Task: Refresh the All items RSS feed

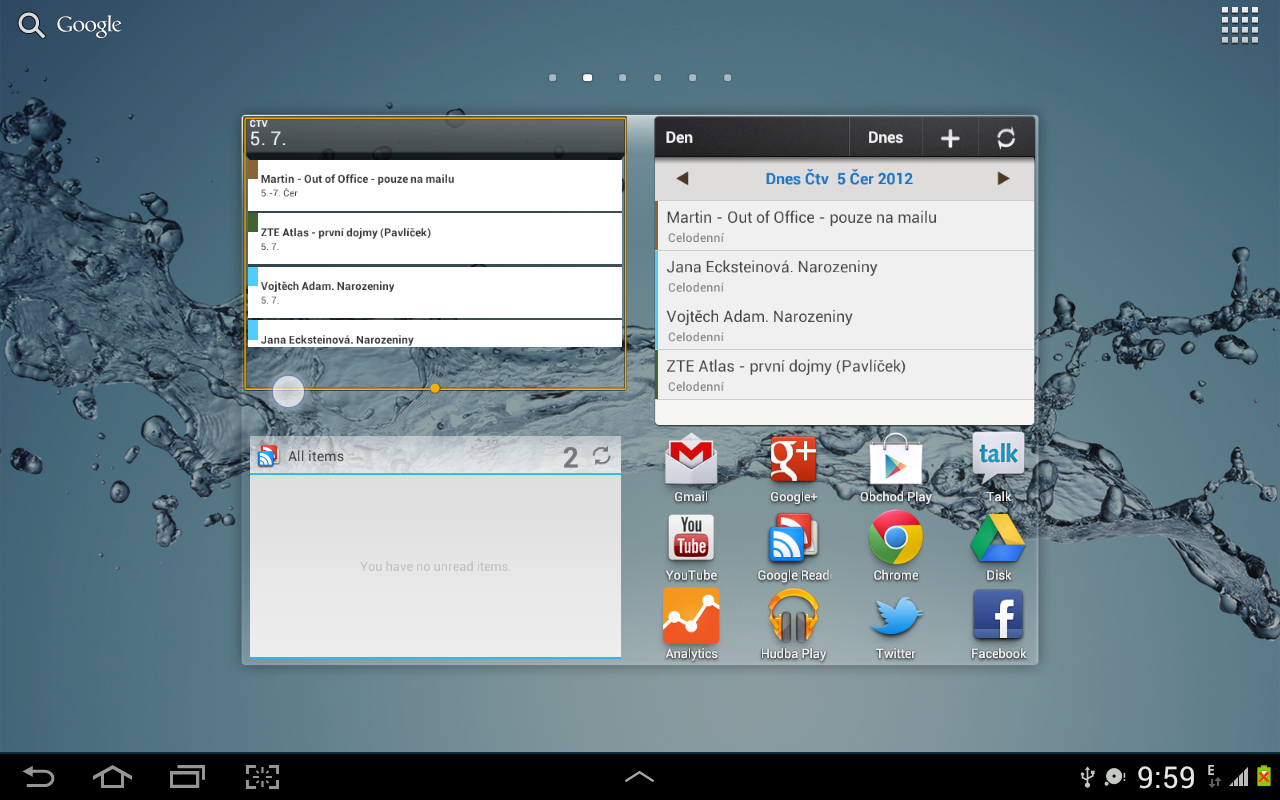Action: click(600, 456)
